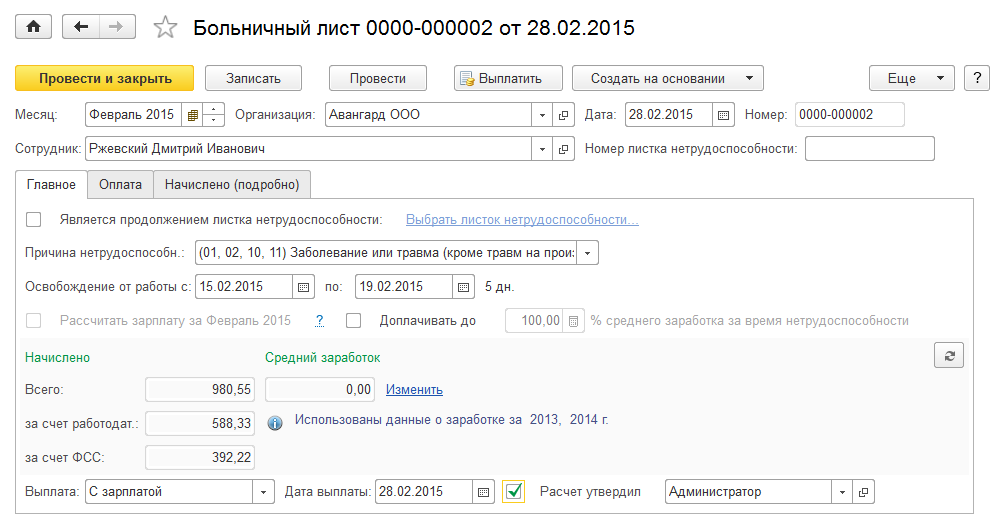This screenshot has width=990, height=516.
Task: Uncheck the Расчет утвердил checkbox
Action: [514, 492]
